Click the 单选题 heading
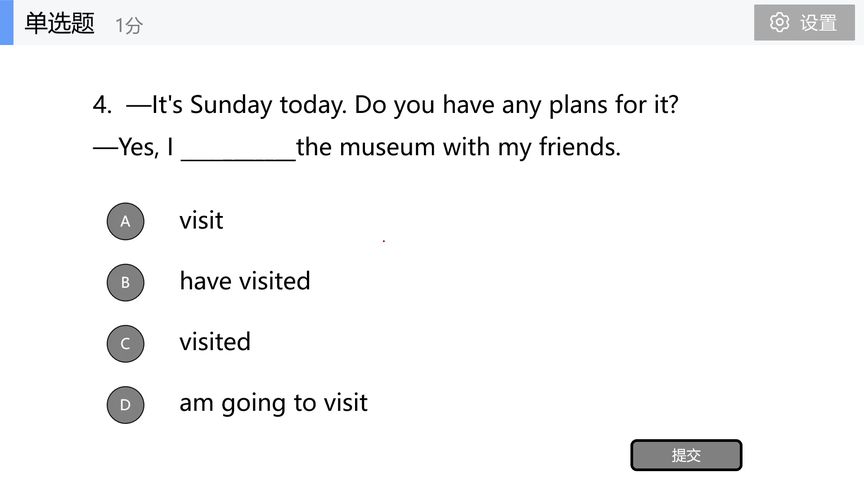864x486 pixels. (60, 24)
